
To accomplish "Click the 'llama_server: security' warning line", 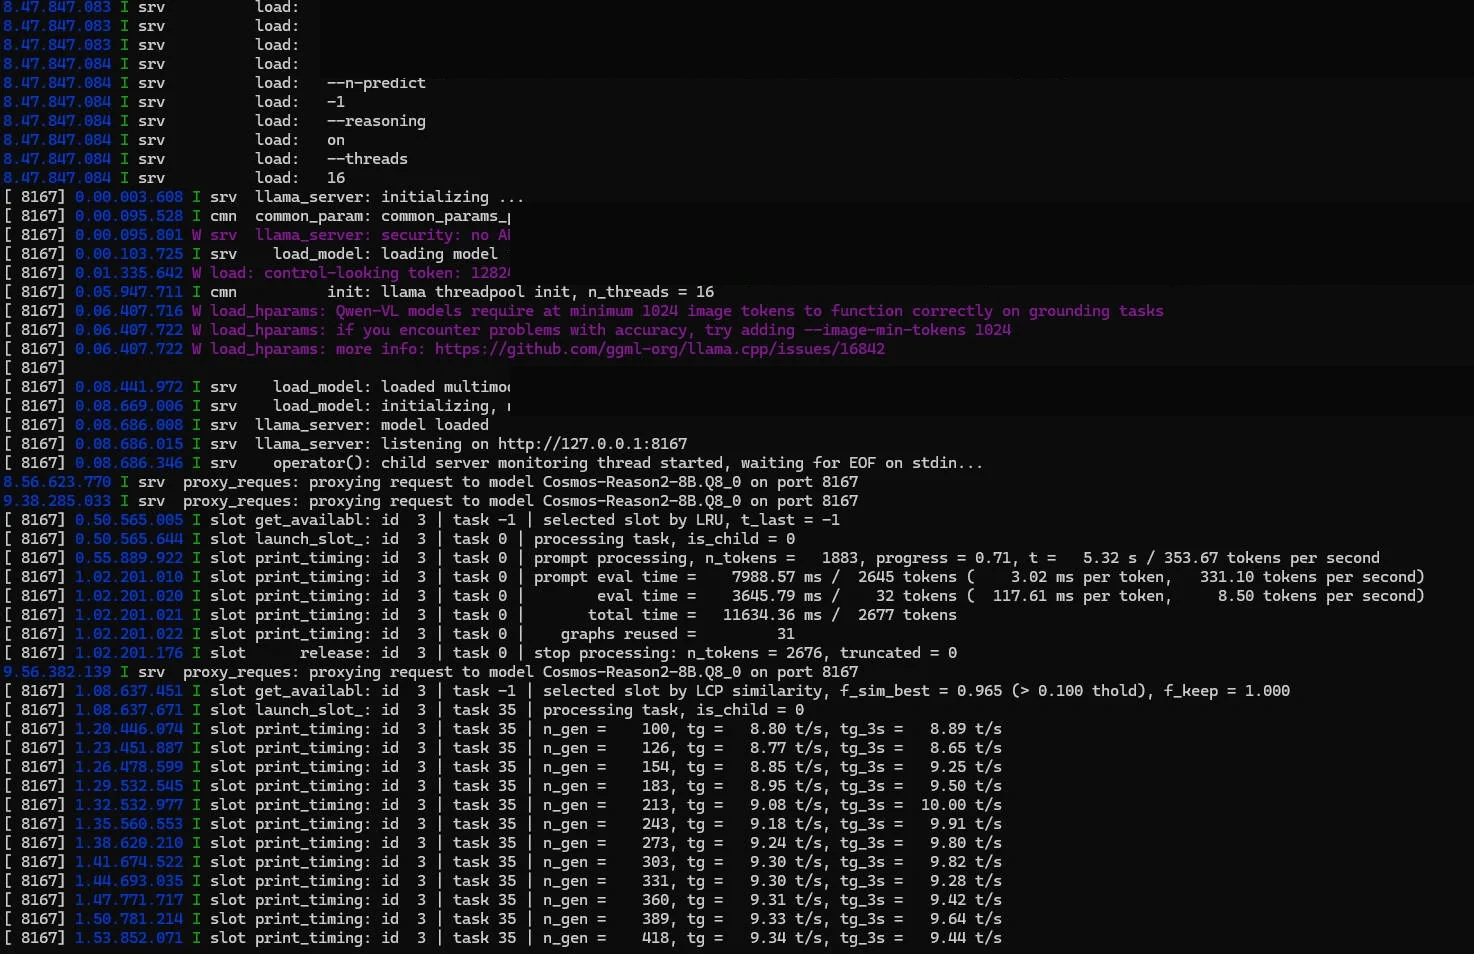I will coord(383,235).
